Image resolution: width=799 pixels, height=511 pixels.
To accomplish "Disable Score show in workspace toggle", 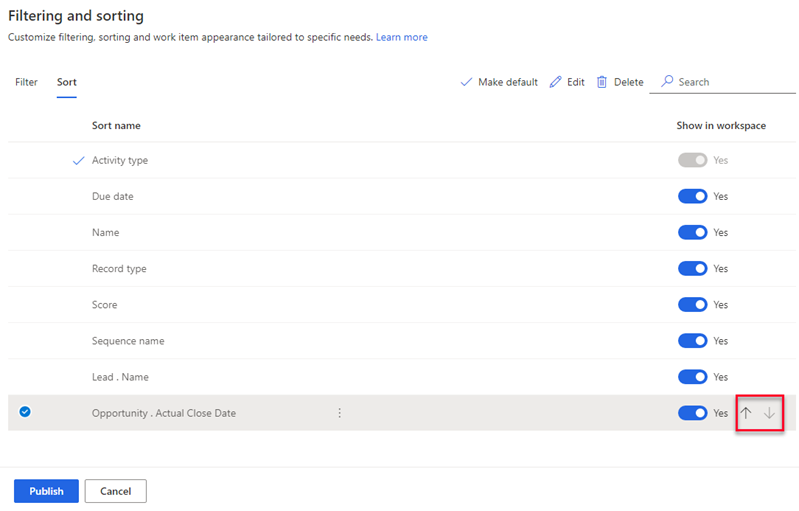I will tap(693, 305).
